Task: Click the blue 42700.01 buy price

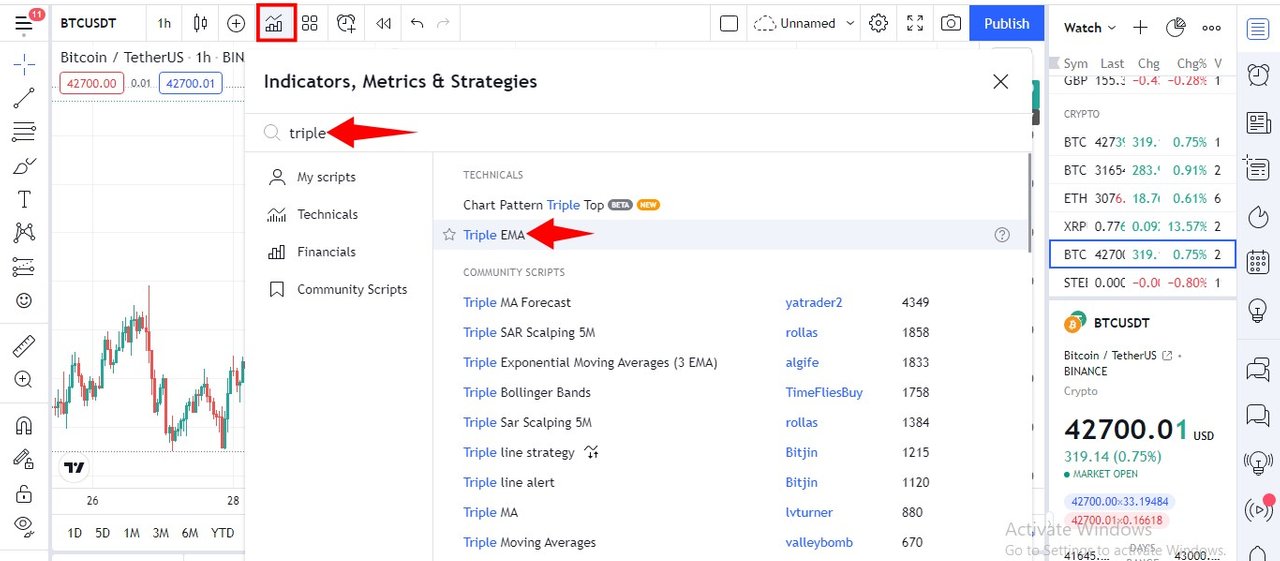Action: 190,84
